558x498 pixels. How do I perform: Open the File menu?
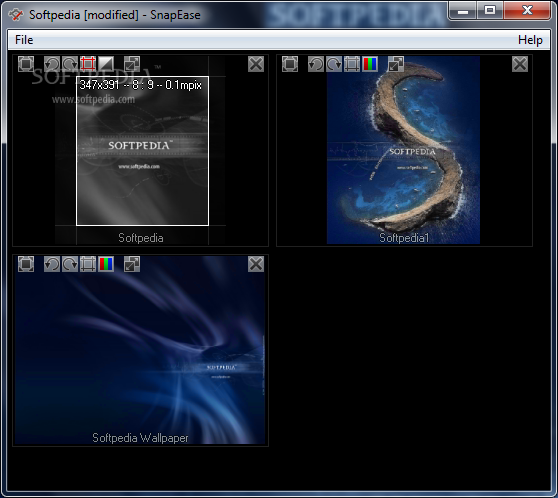pyautogui.click(x=24, y=40)
